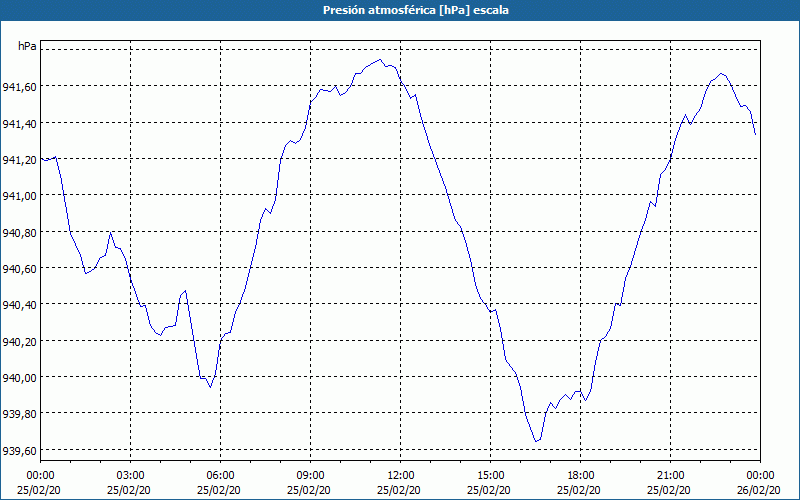
Task: Select the 940,20 y-axis value
Action: (19, 341)
